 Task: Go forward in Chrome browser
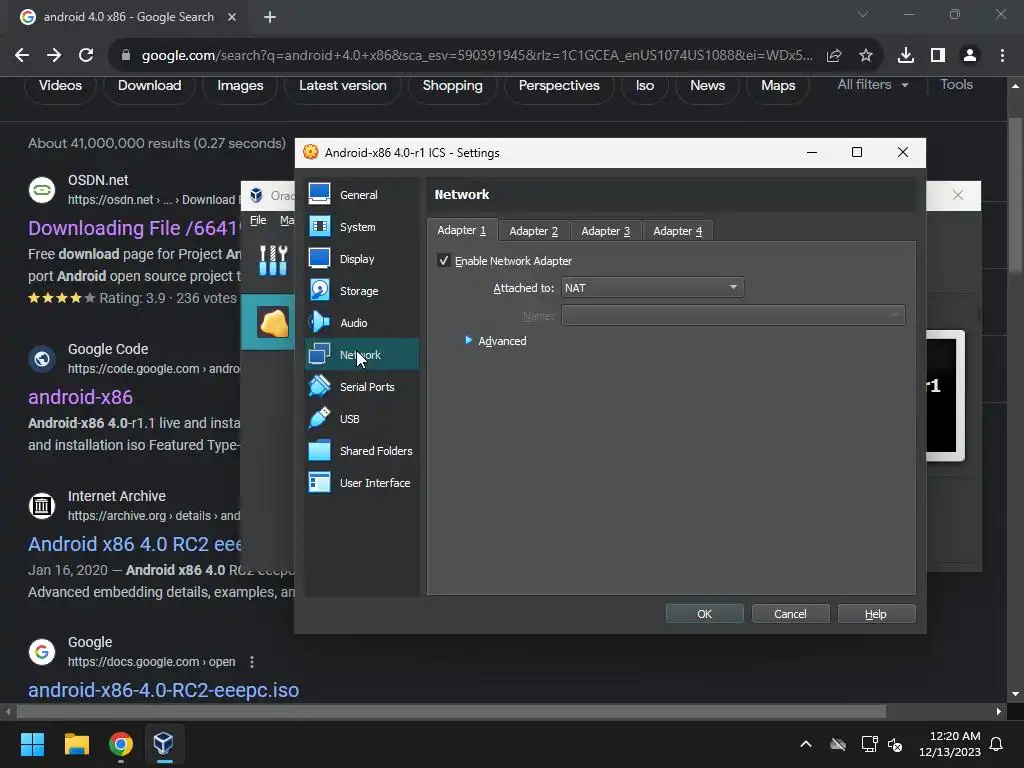(x=54, y=56)
